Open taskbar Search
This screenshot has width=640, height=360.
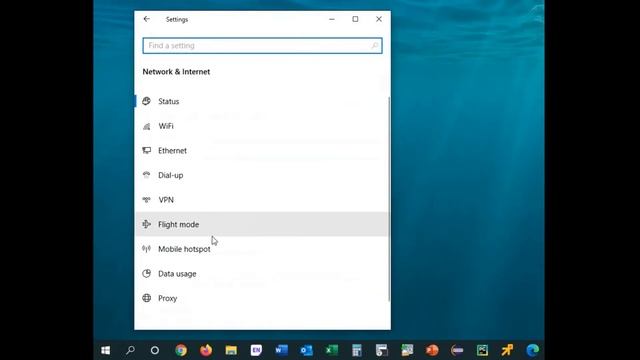pyautogui.click(x=130, y=350)
